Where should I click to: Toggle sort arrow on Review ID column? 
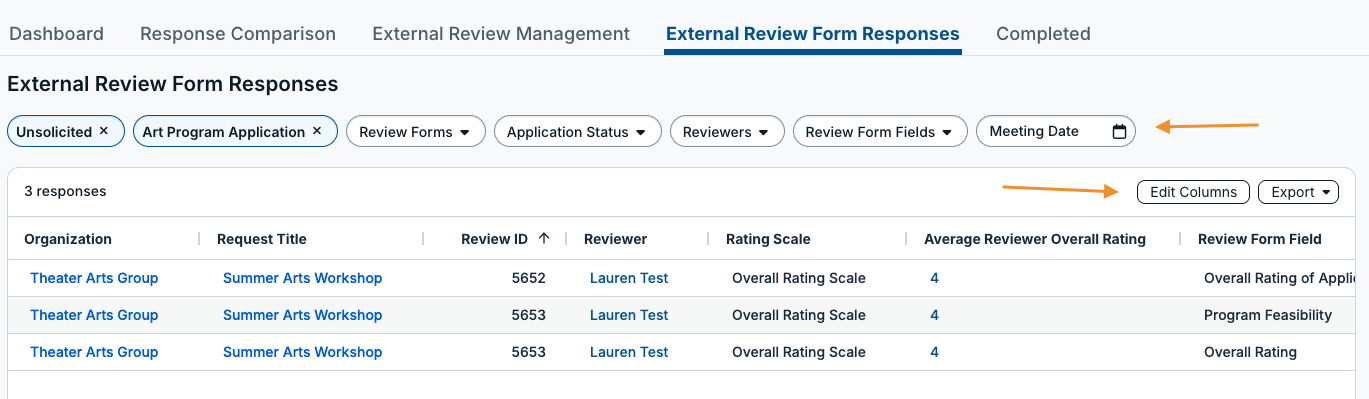[x=544, y=238]
